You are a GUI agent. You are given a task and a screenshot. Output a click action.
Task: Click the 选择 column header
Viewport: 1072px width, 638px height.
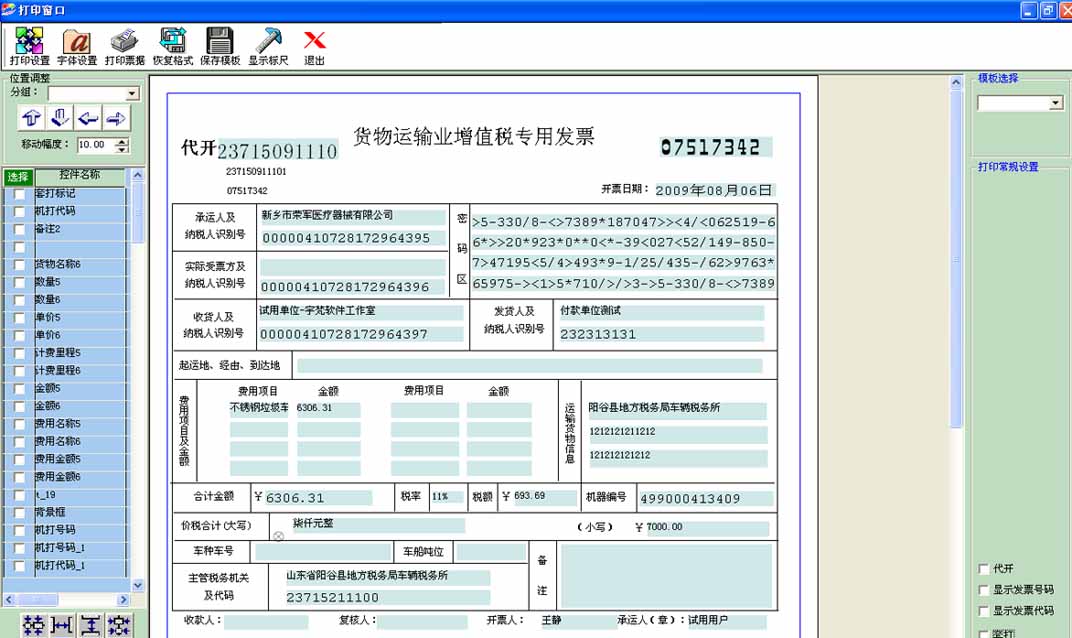click(18, 177)
